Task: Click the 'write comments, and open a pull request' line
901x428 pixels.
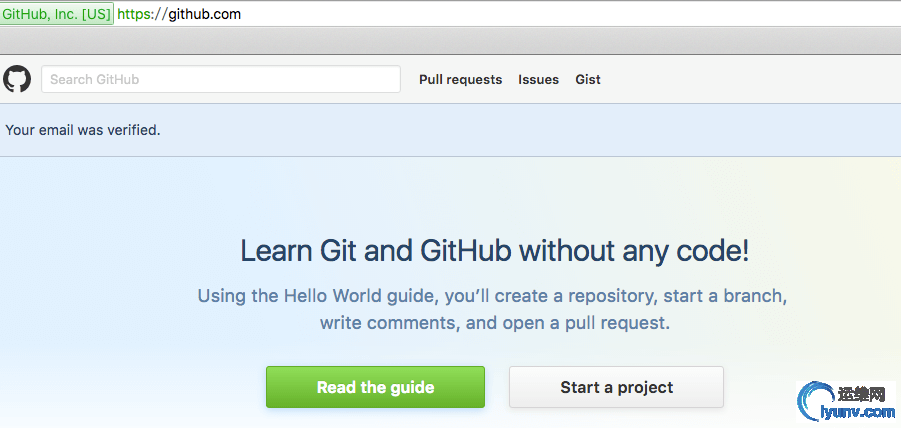Action: click(x=495, y=322)
